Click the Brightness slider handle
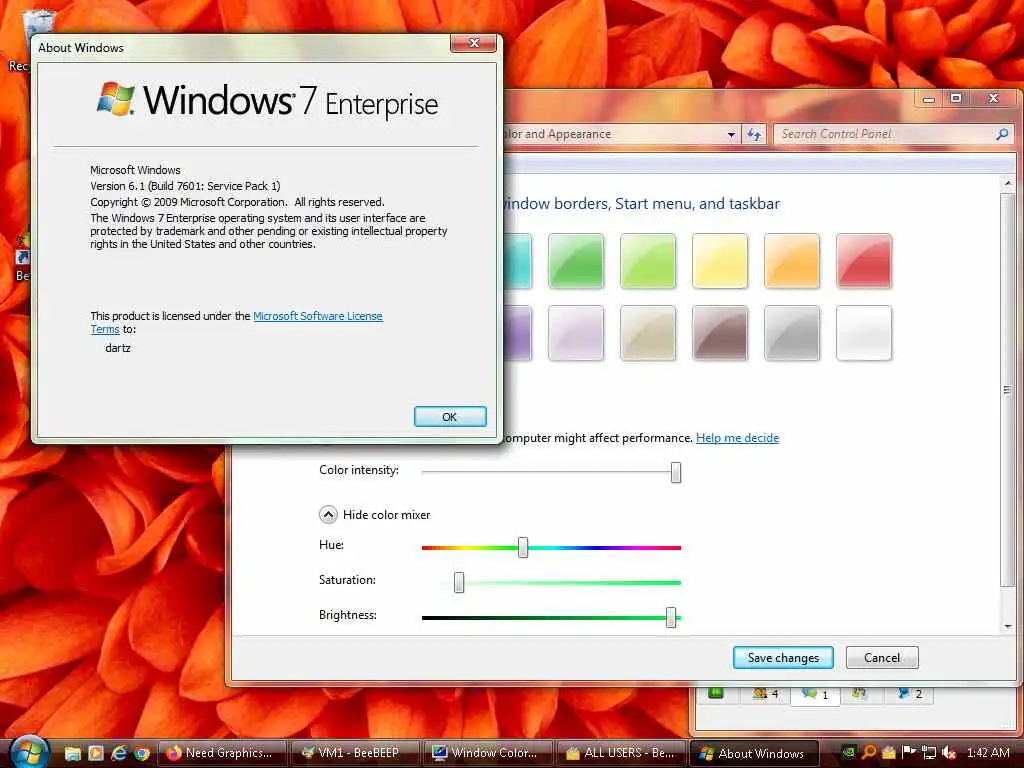The image size is (1024, 768). [x=671, y=617]
